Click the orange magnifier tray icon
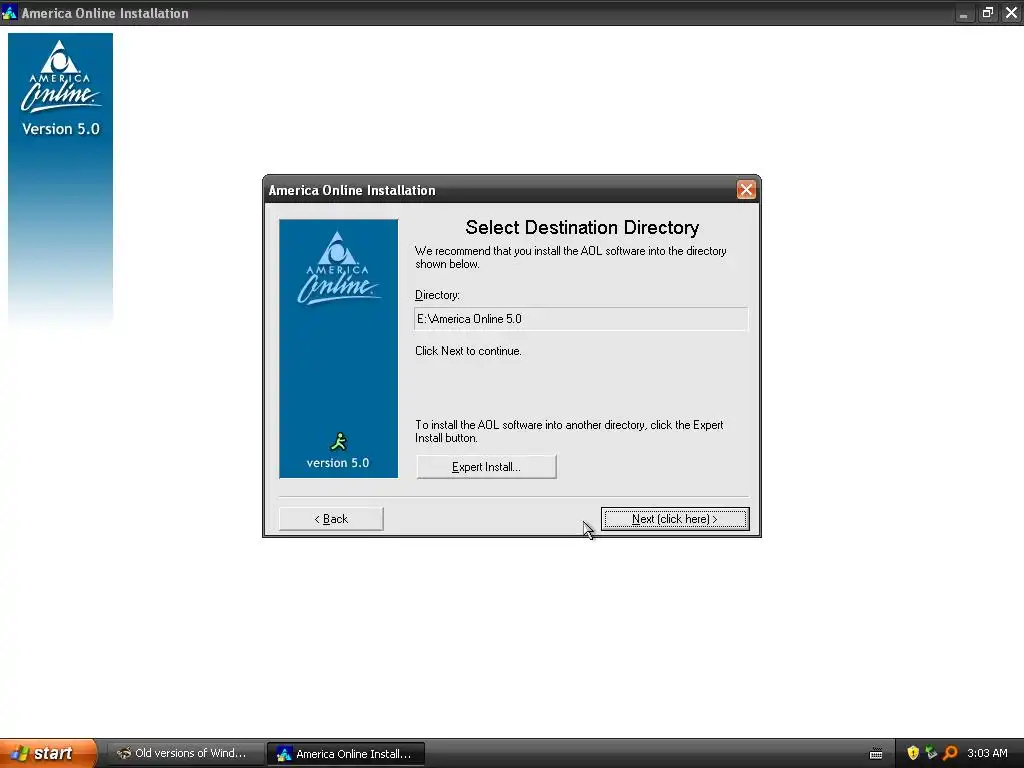 [x=950, y=753]
